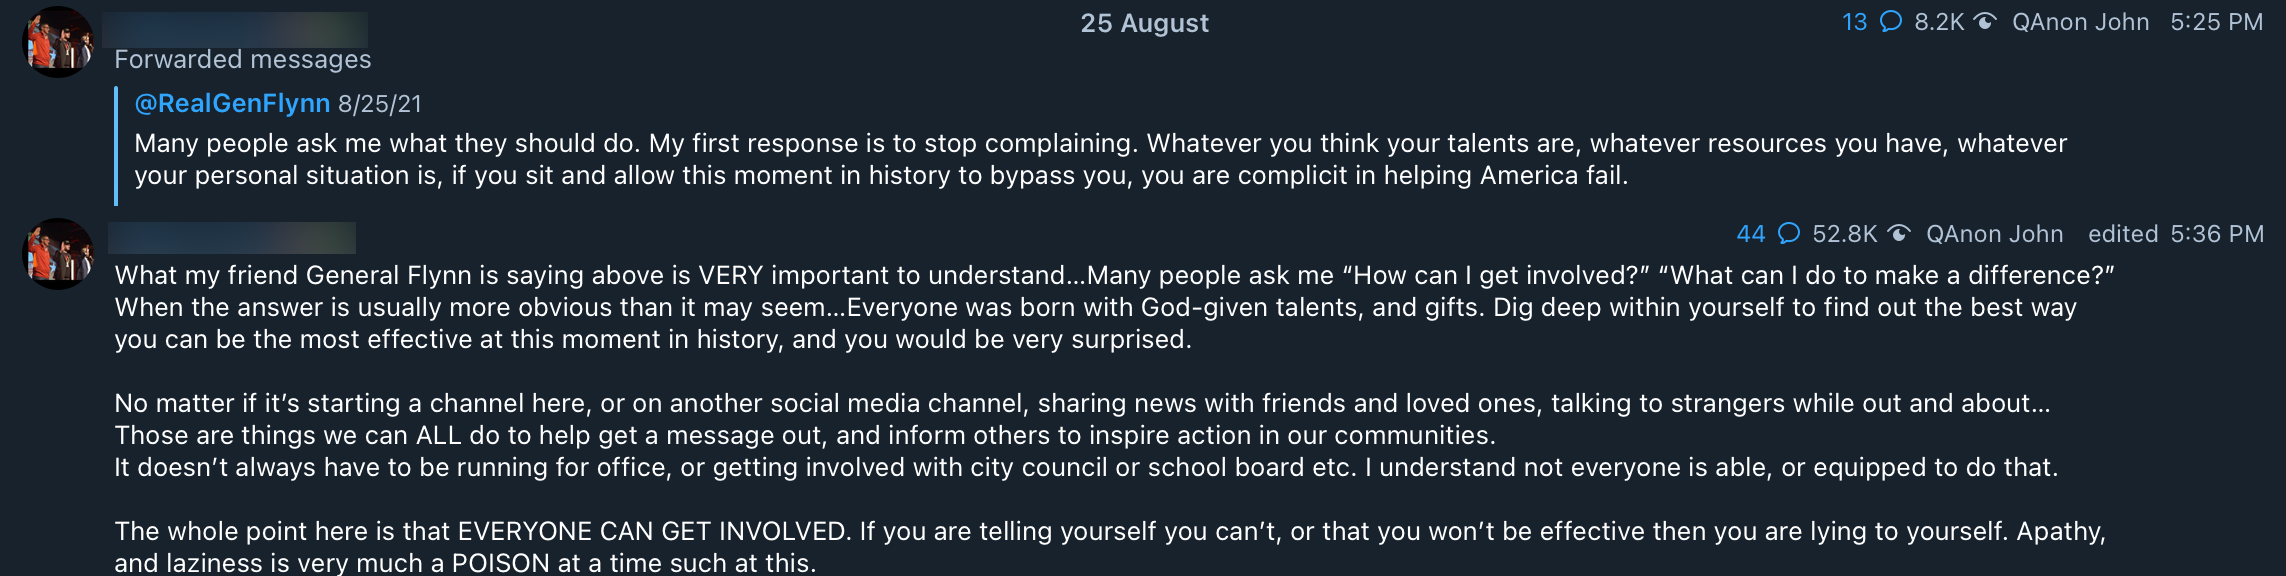Click the comment bubble icon beside 44
The image size is (2286, 576).
tap(1789, 234)
